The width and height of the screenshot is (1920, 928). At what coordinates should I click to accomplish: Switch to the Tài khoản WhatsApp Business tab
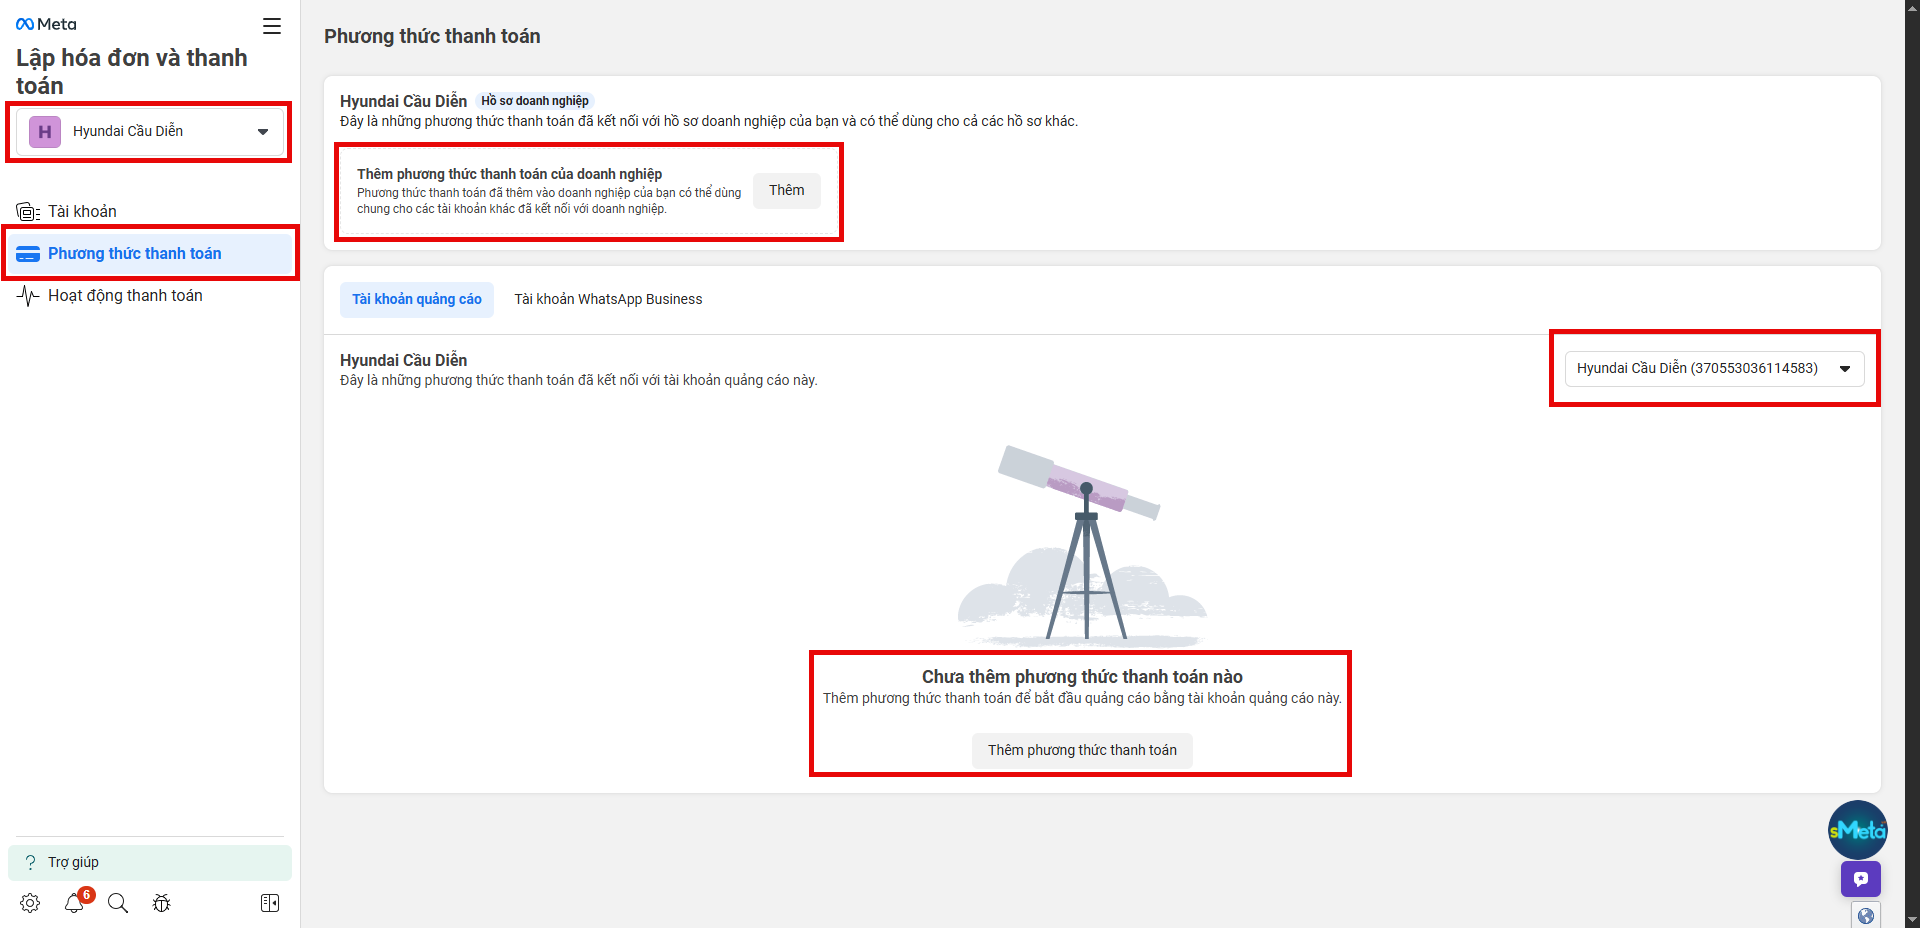click(608, 299)
